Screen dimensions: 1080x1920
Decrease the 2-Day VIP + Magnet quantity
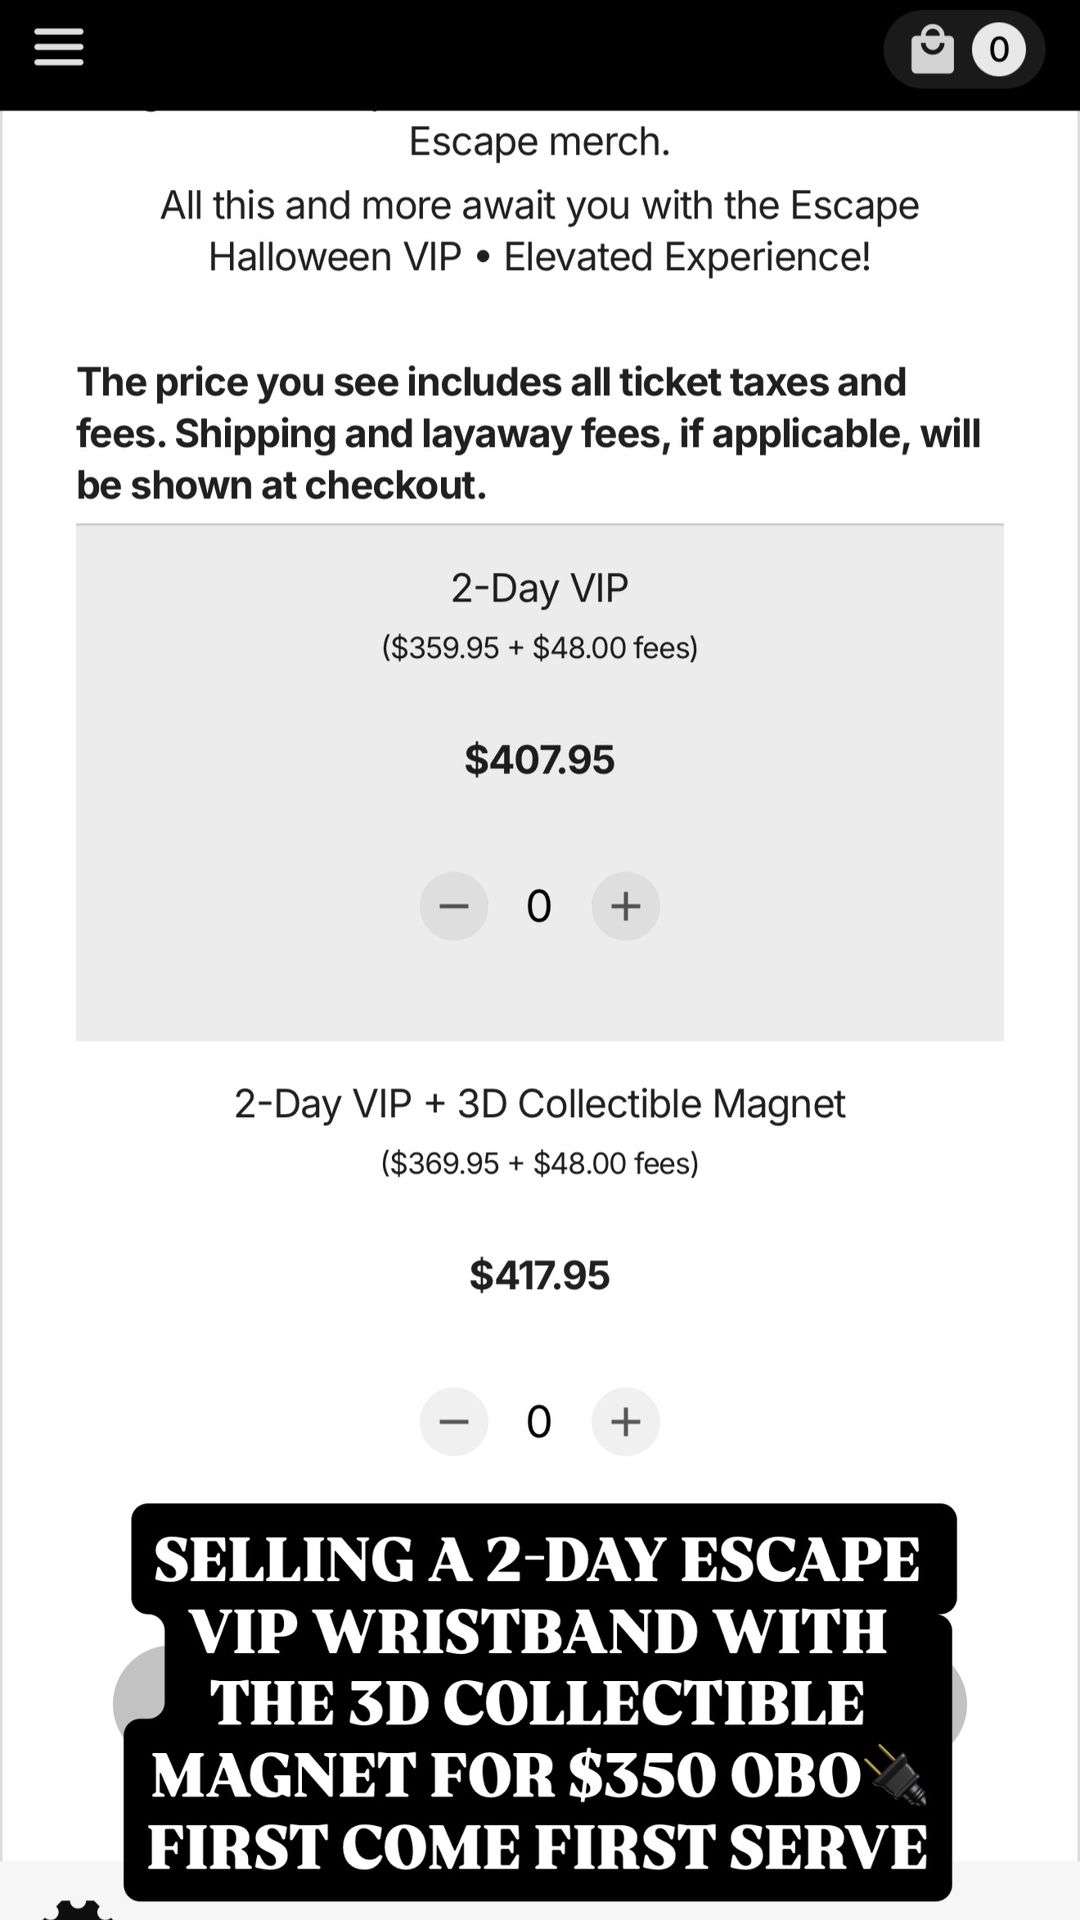453,1421
